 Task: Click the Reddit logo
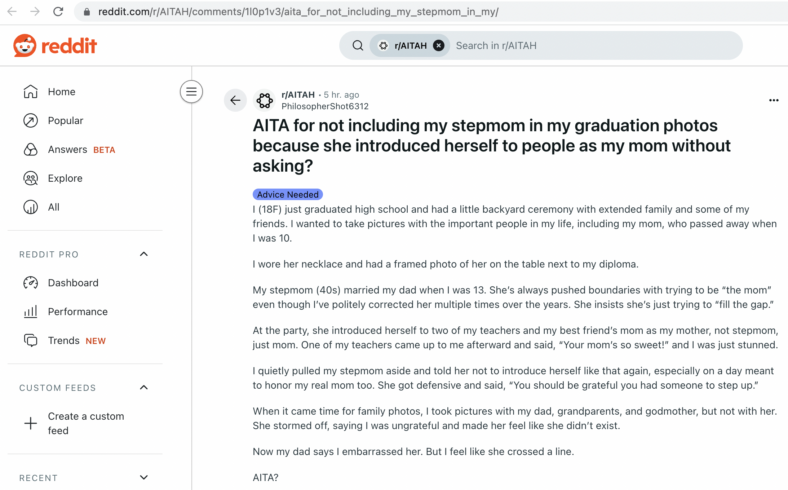tap(55, 46)
